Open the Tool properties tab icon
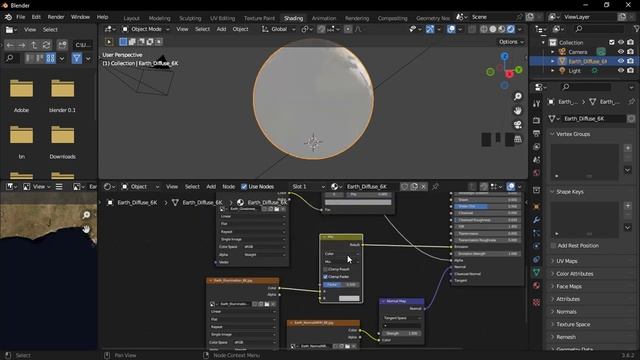This screenshot has width=640, height=360. pos(537,104)
